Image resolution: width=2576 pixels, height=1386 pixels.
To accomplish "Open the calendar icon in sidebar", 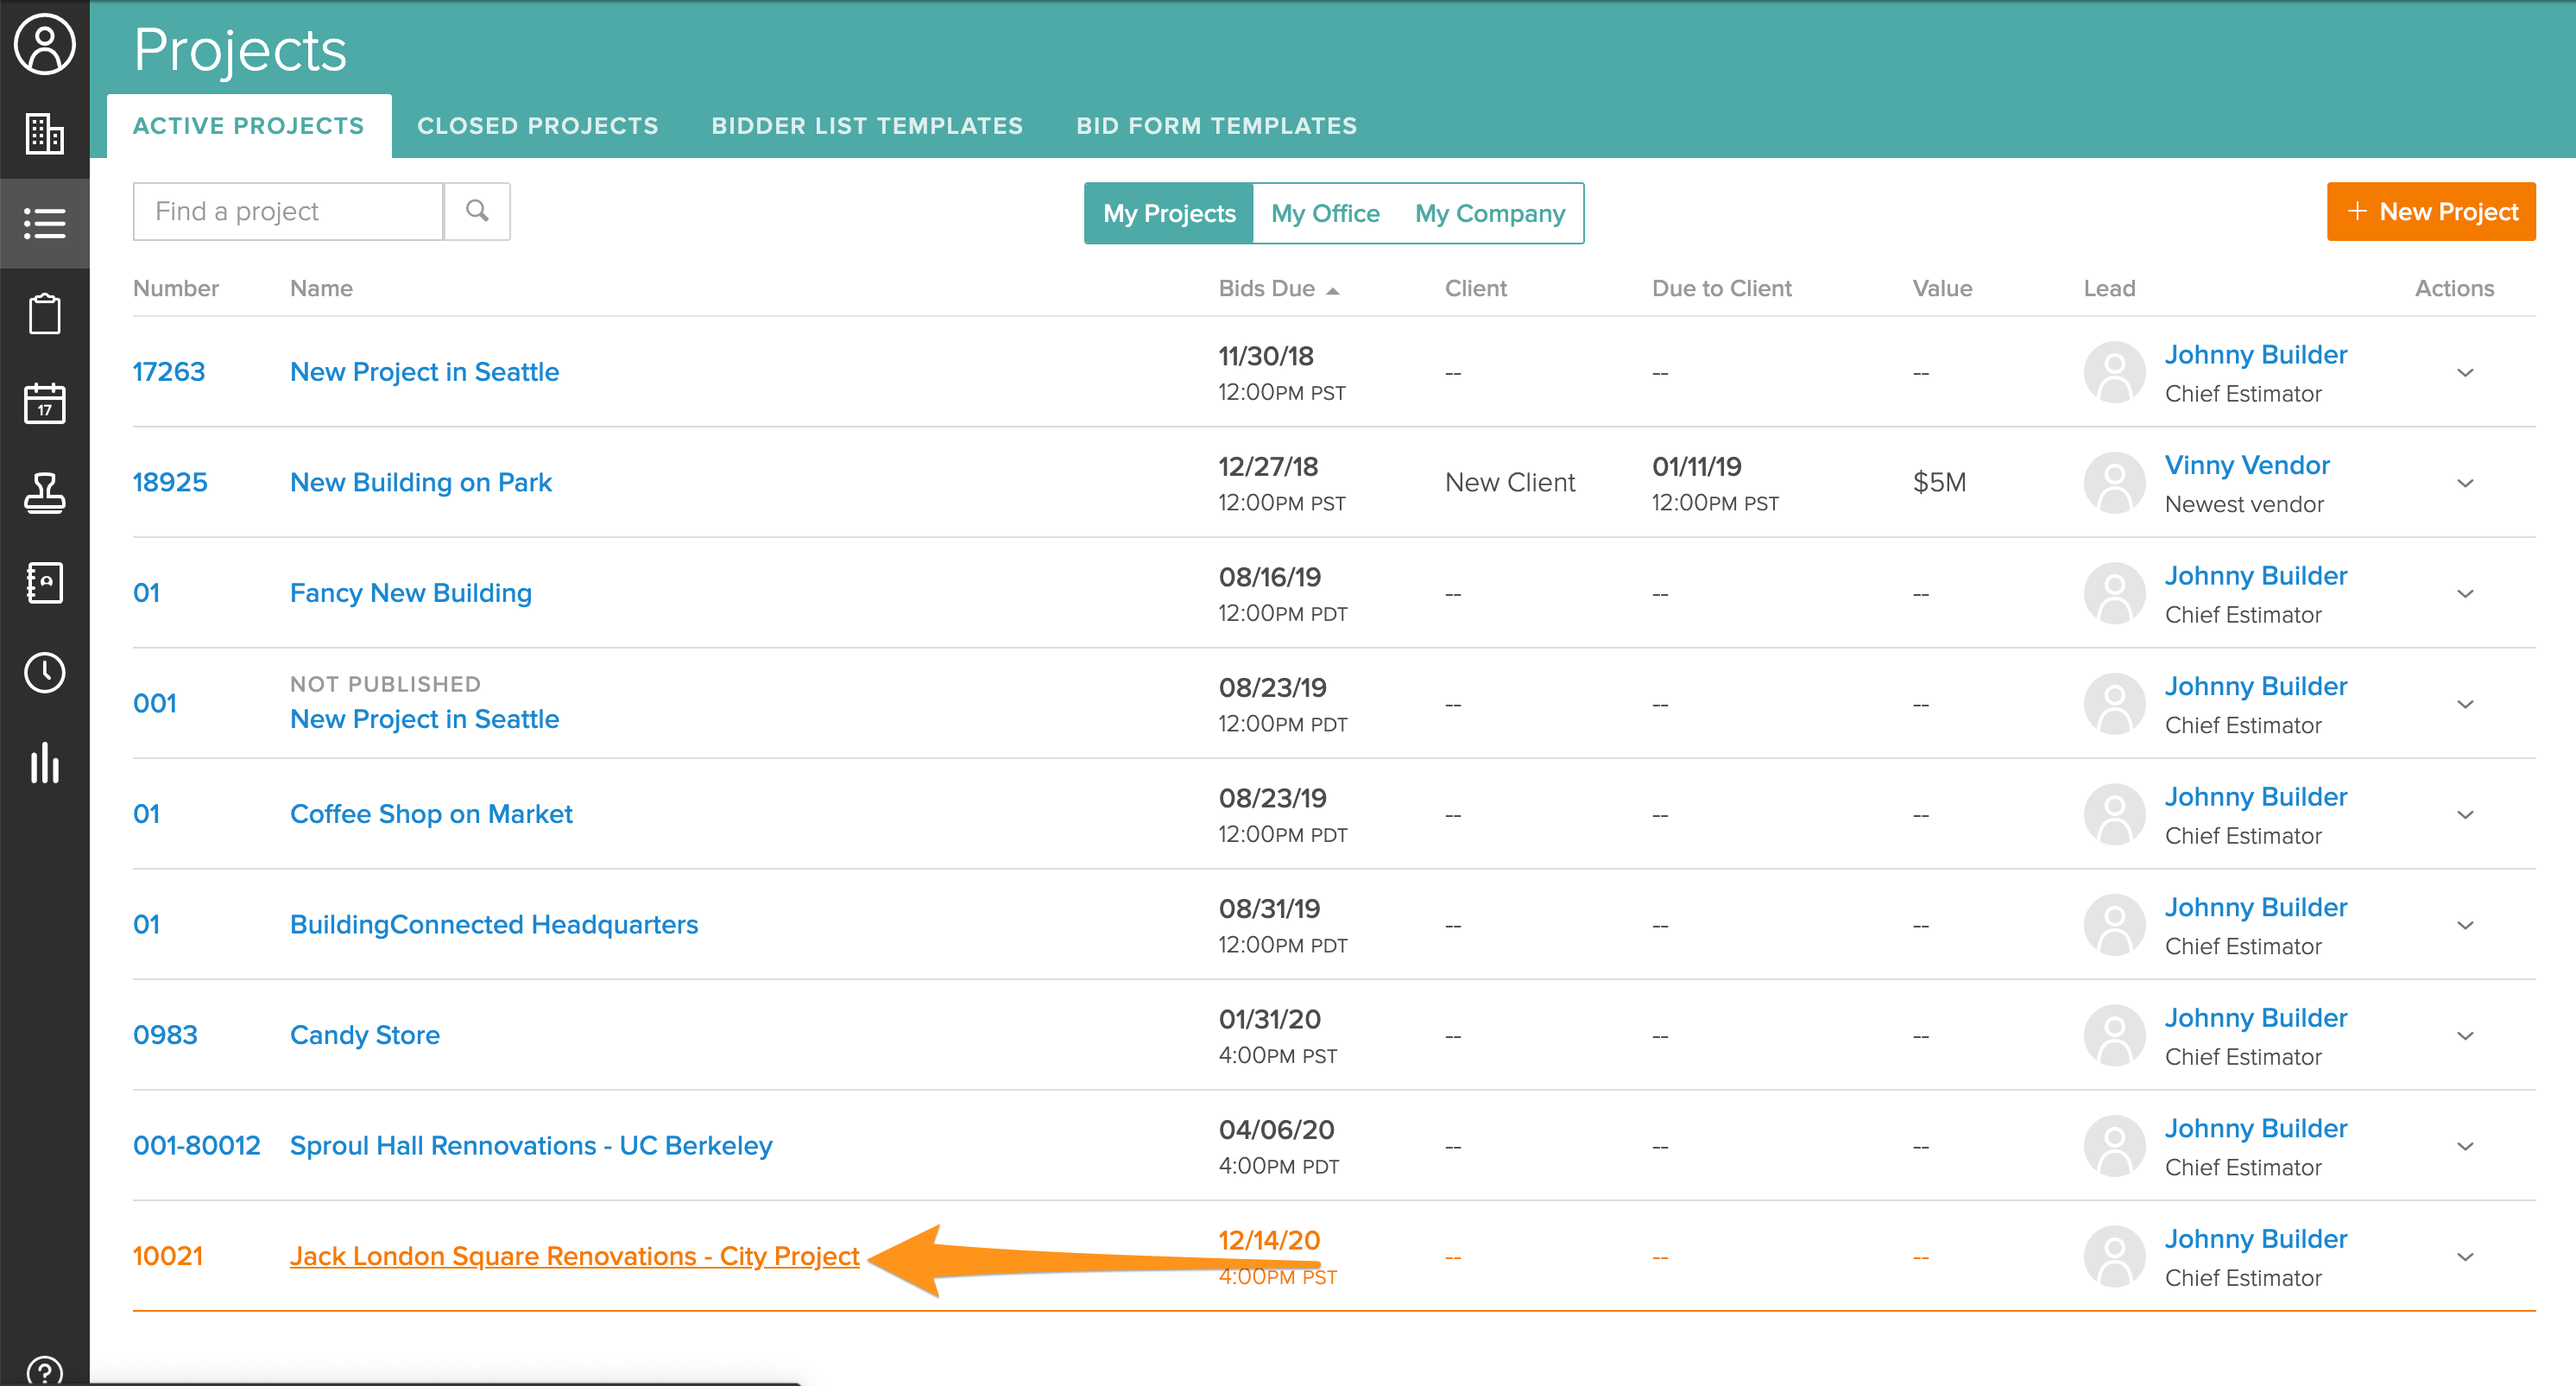I will (44, 403).
